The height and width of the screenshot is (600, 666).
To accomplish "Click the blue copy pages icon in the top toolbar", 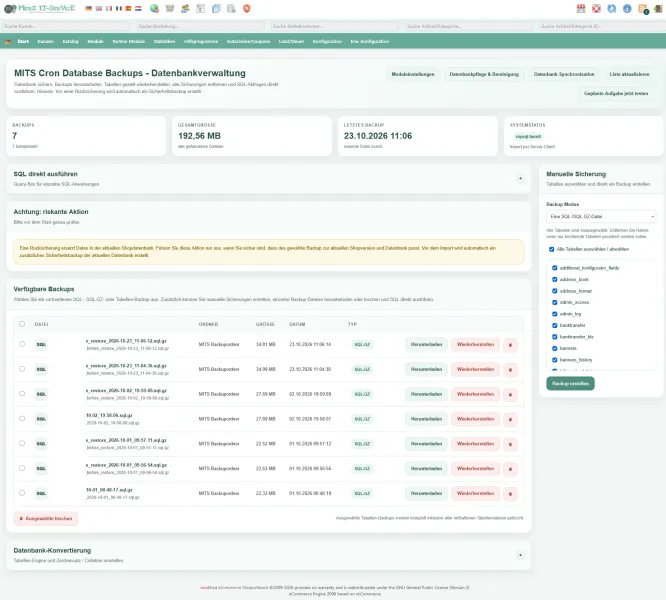I will point(216,8).
